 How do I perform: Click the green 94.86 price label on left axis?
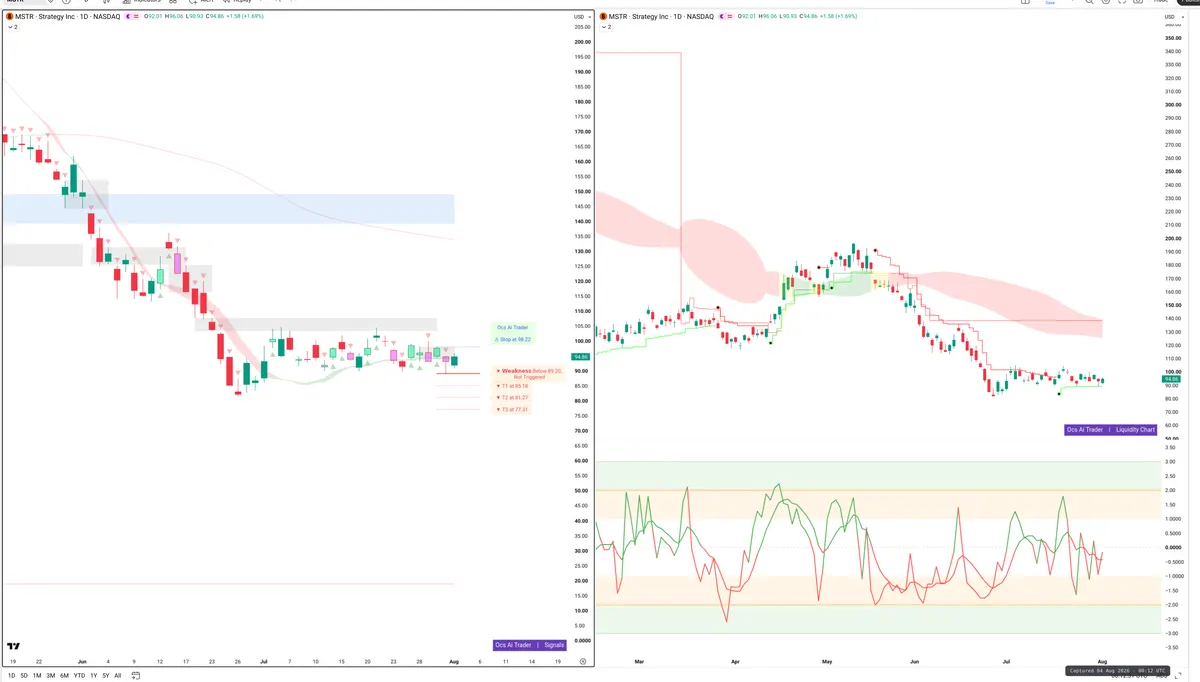[581, 356]
